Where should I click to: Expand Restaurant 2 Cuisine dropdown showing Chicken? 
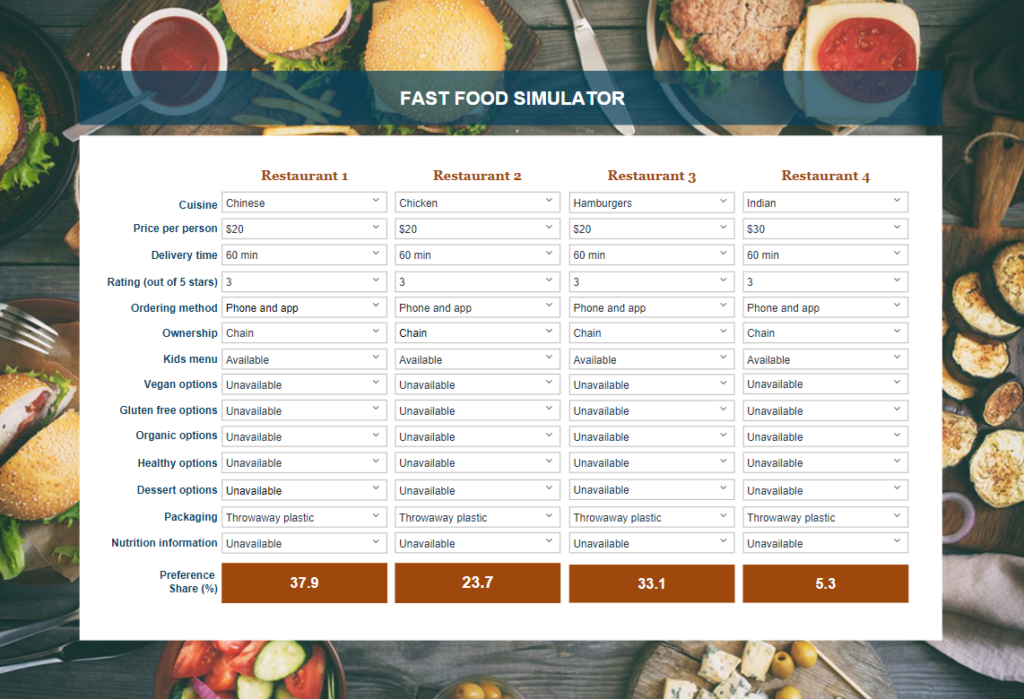click(x=477, y=203)
